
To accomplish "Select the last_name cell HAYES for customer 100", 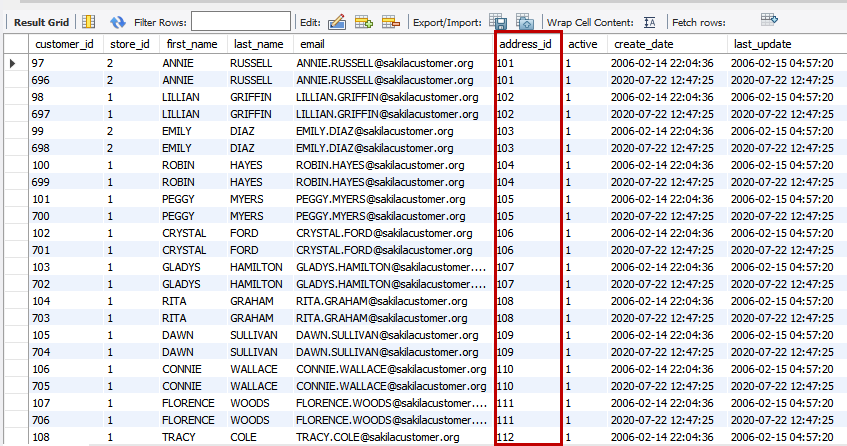I will (250, 165).
